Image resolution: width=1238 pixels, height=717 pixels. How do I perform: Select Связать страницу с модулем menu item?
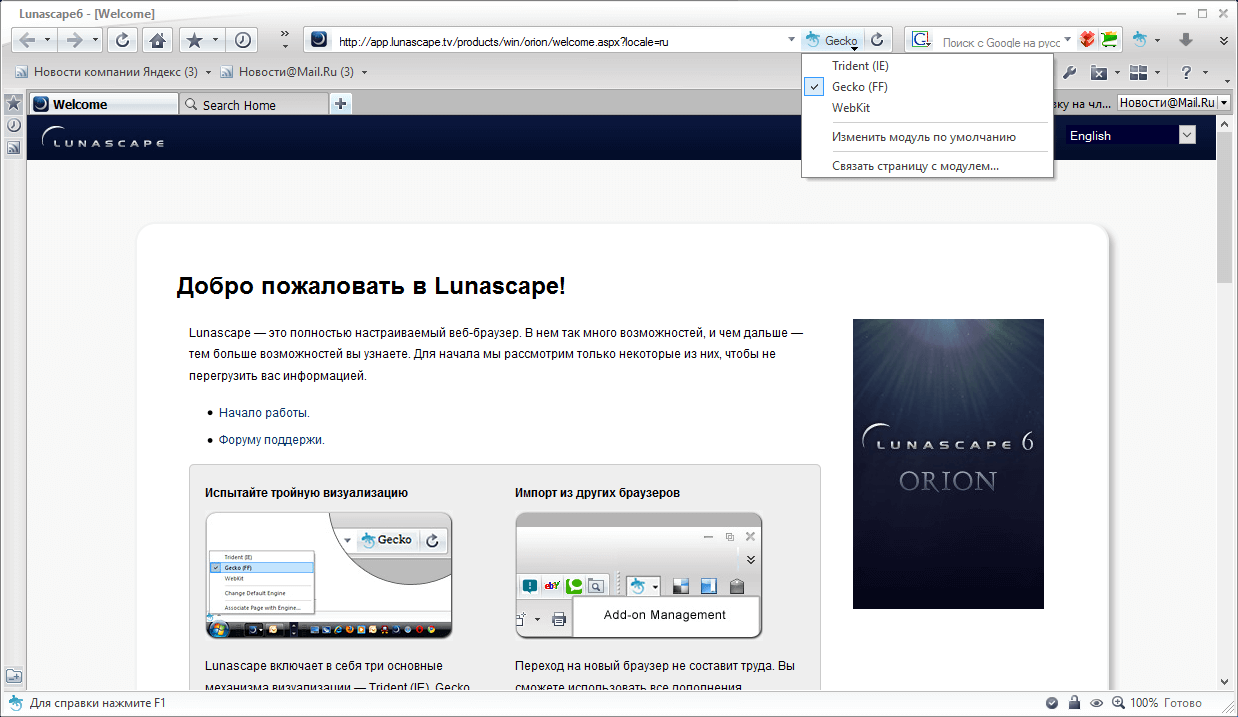click(927, 166)
